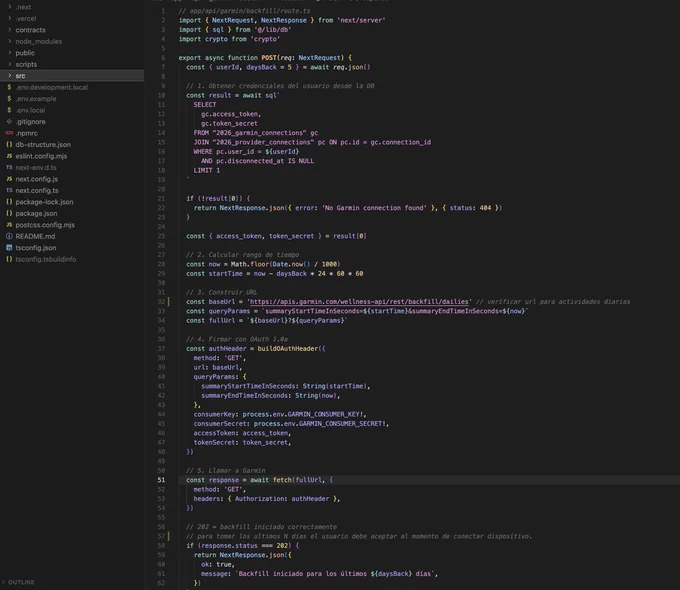Open eslint.config.mjs in the explorer
This screenshot has width=680, height=590.
coord(41,156)
